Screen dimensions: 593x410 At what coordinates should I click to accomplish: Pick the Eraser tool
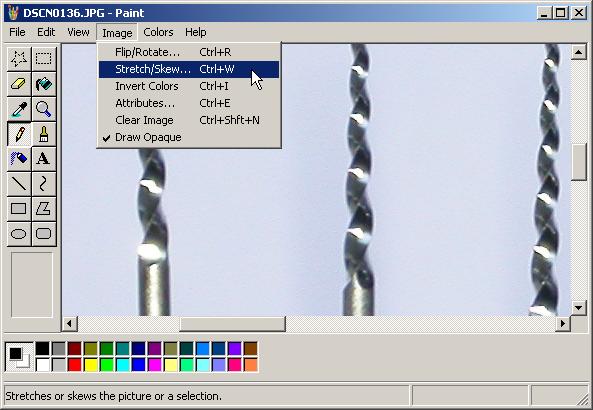tap(19, 84)
